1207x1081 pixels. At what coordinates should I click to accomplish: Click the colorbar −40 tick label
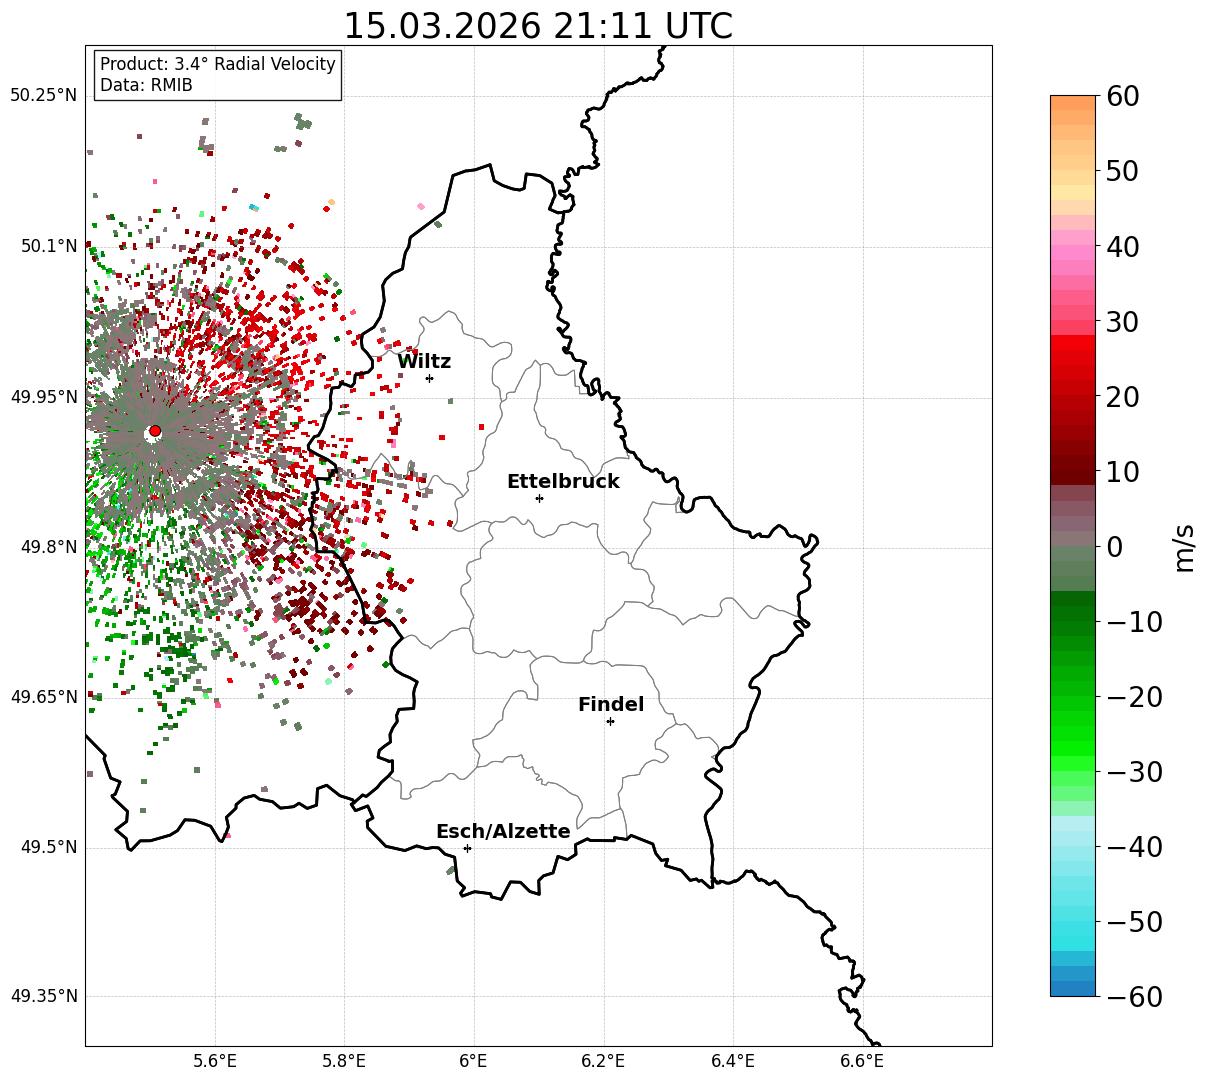point(1134,847)
